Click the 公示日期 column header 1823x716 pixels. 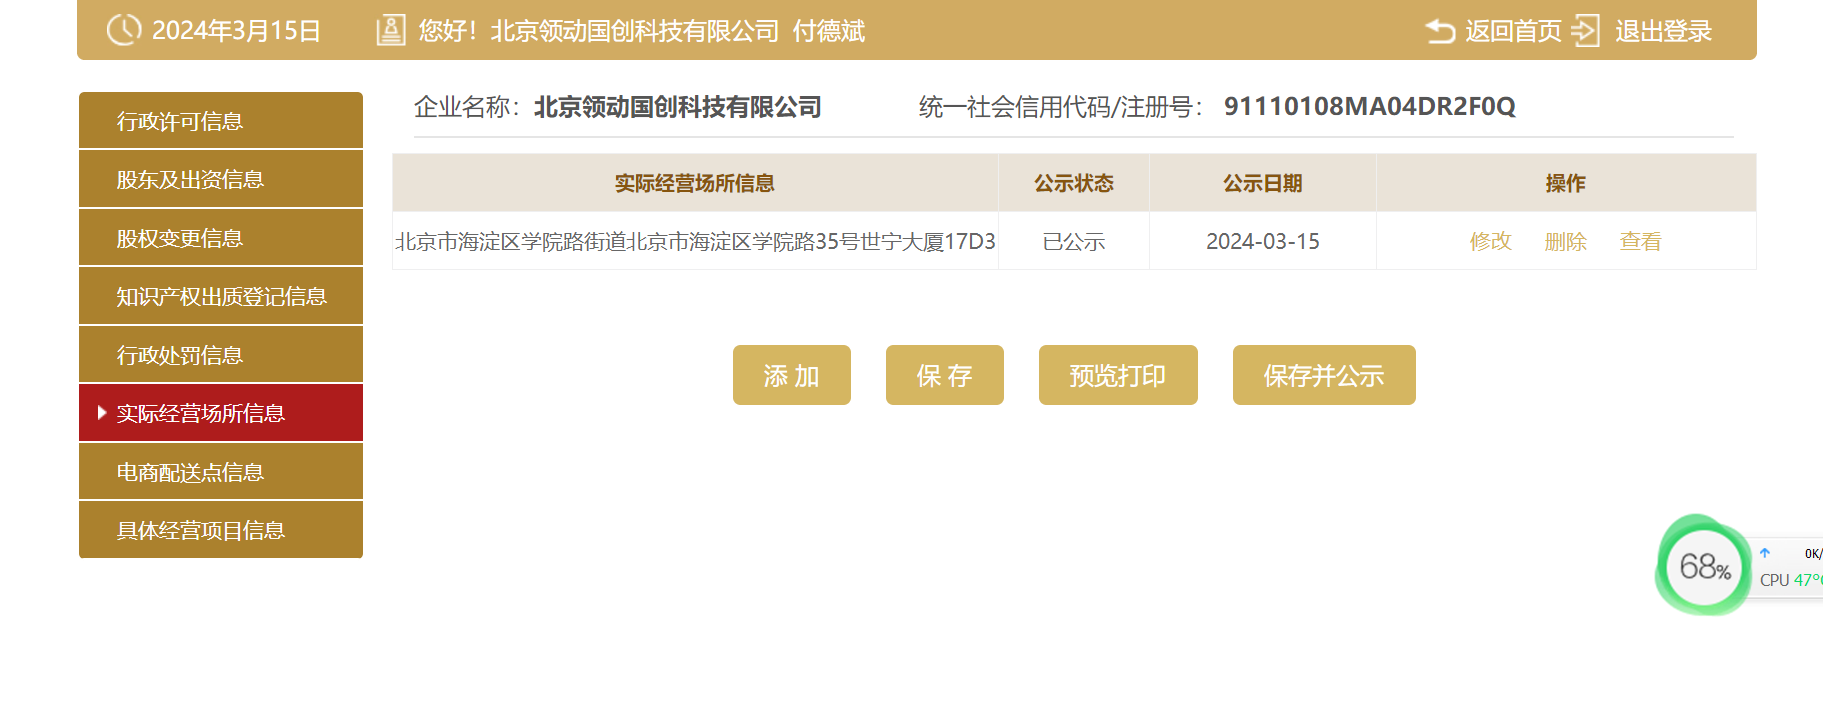coord(1263,183)
